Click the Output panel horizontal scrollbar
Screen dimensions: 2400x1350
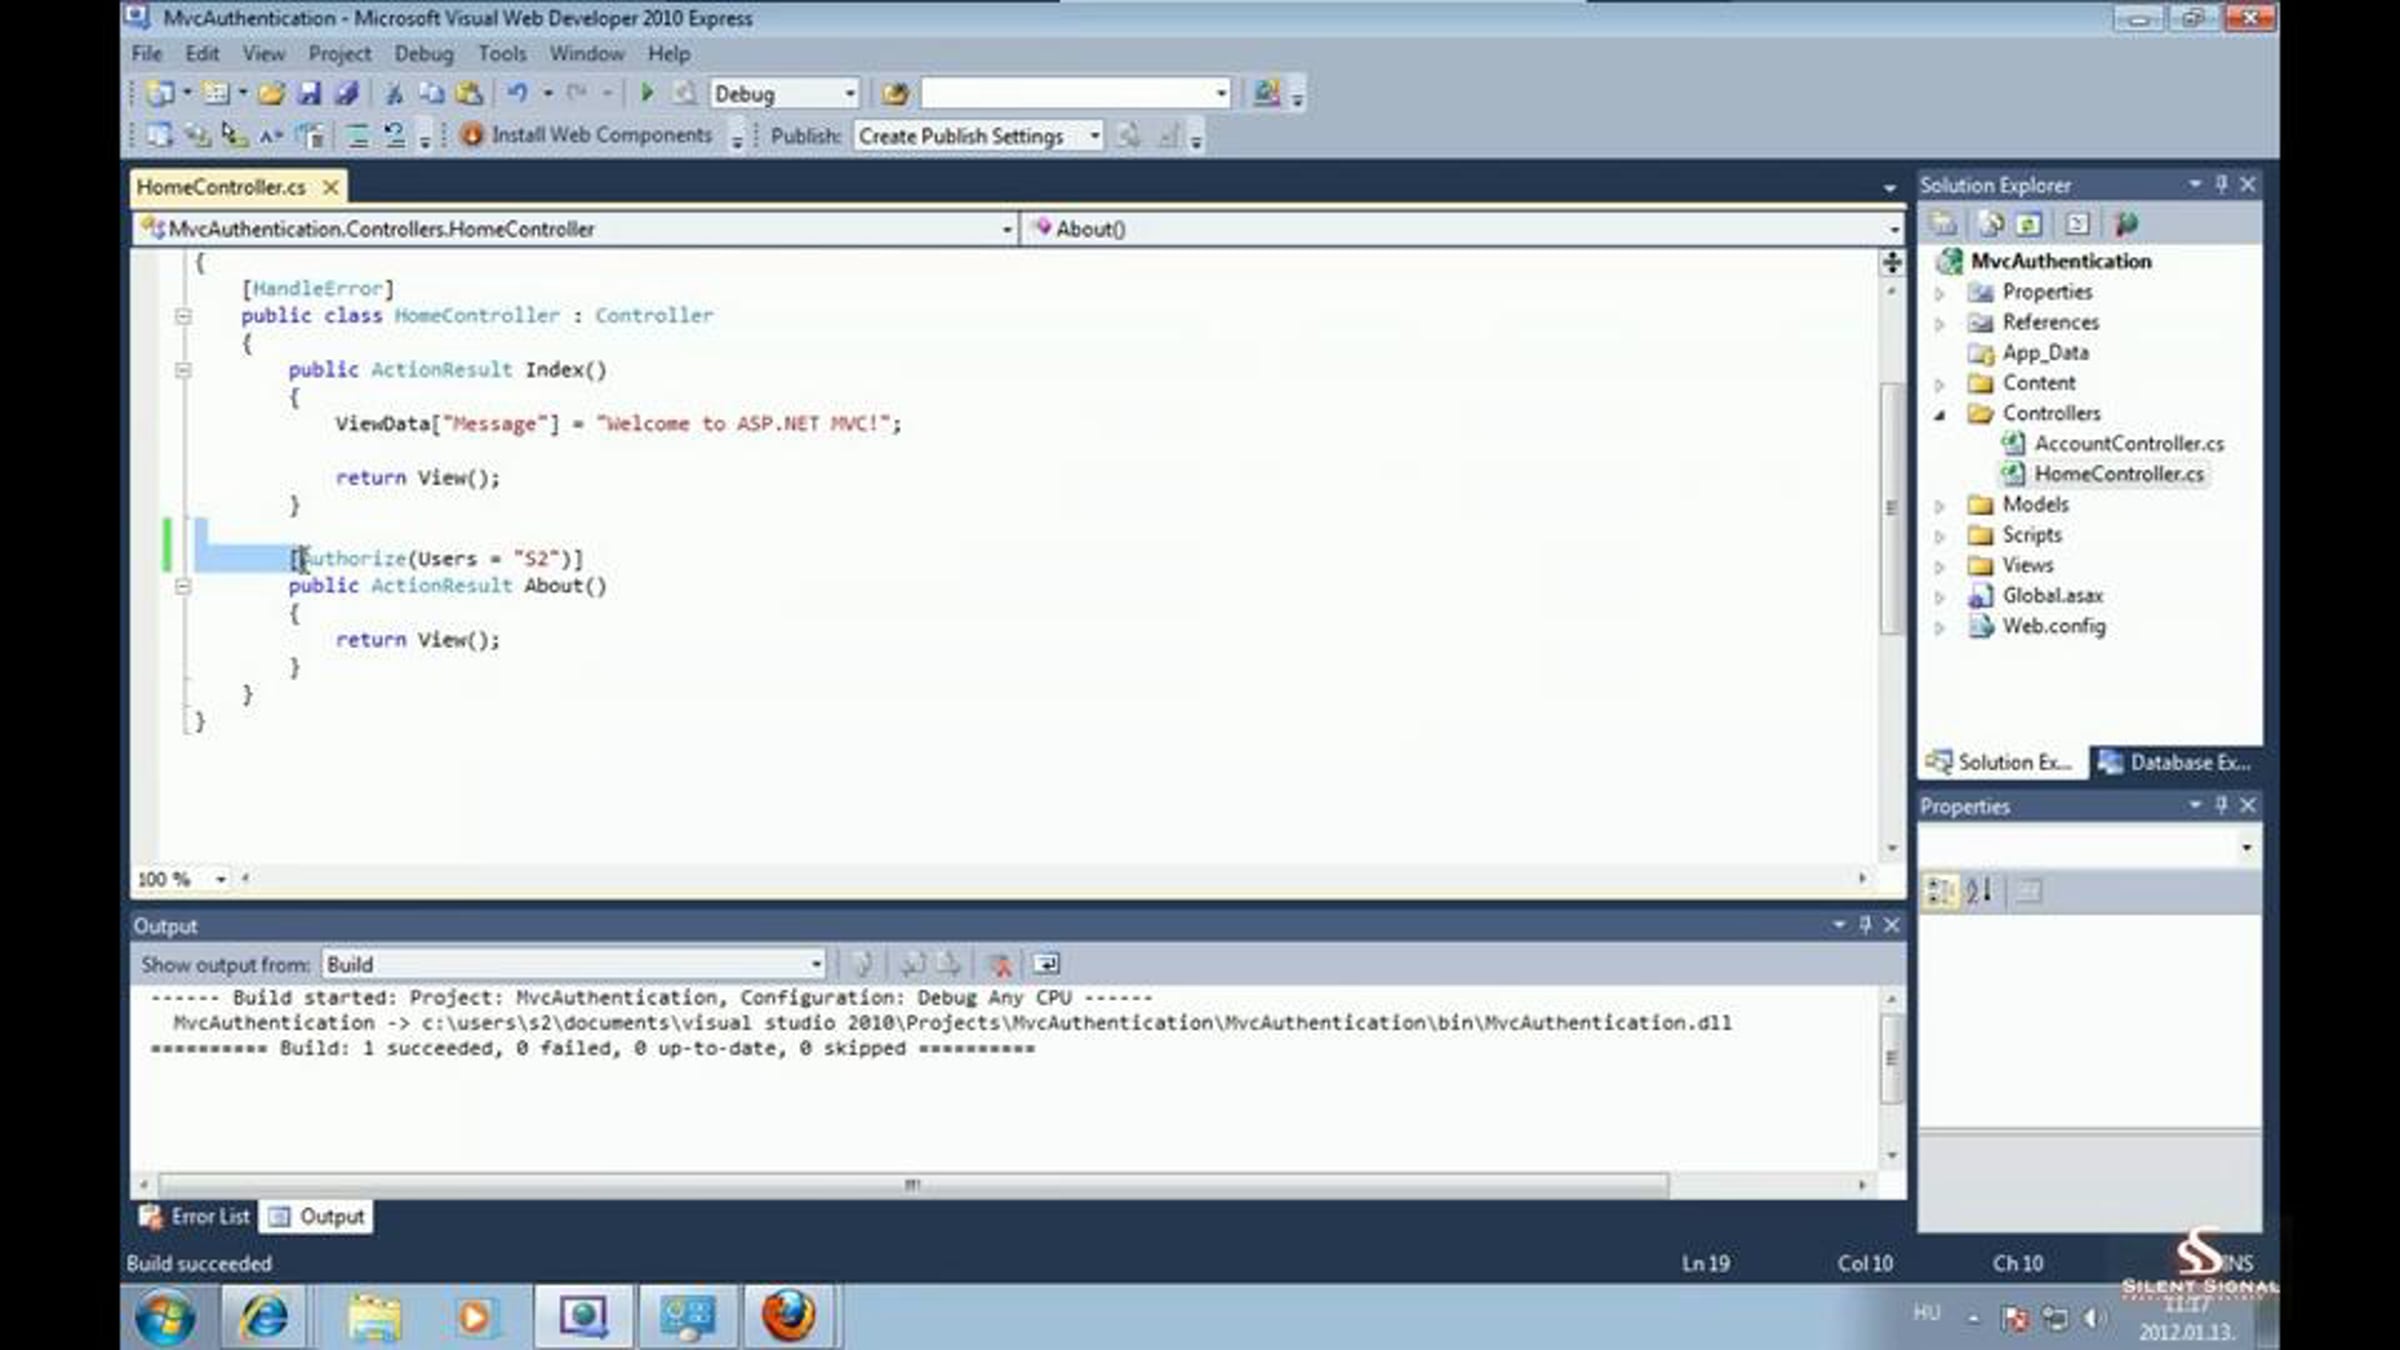[x=913, y=1185]
